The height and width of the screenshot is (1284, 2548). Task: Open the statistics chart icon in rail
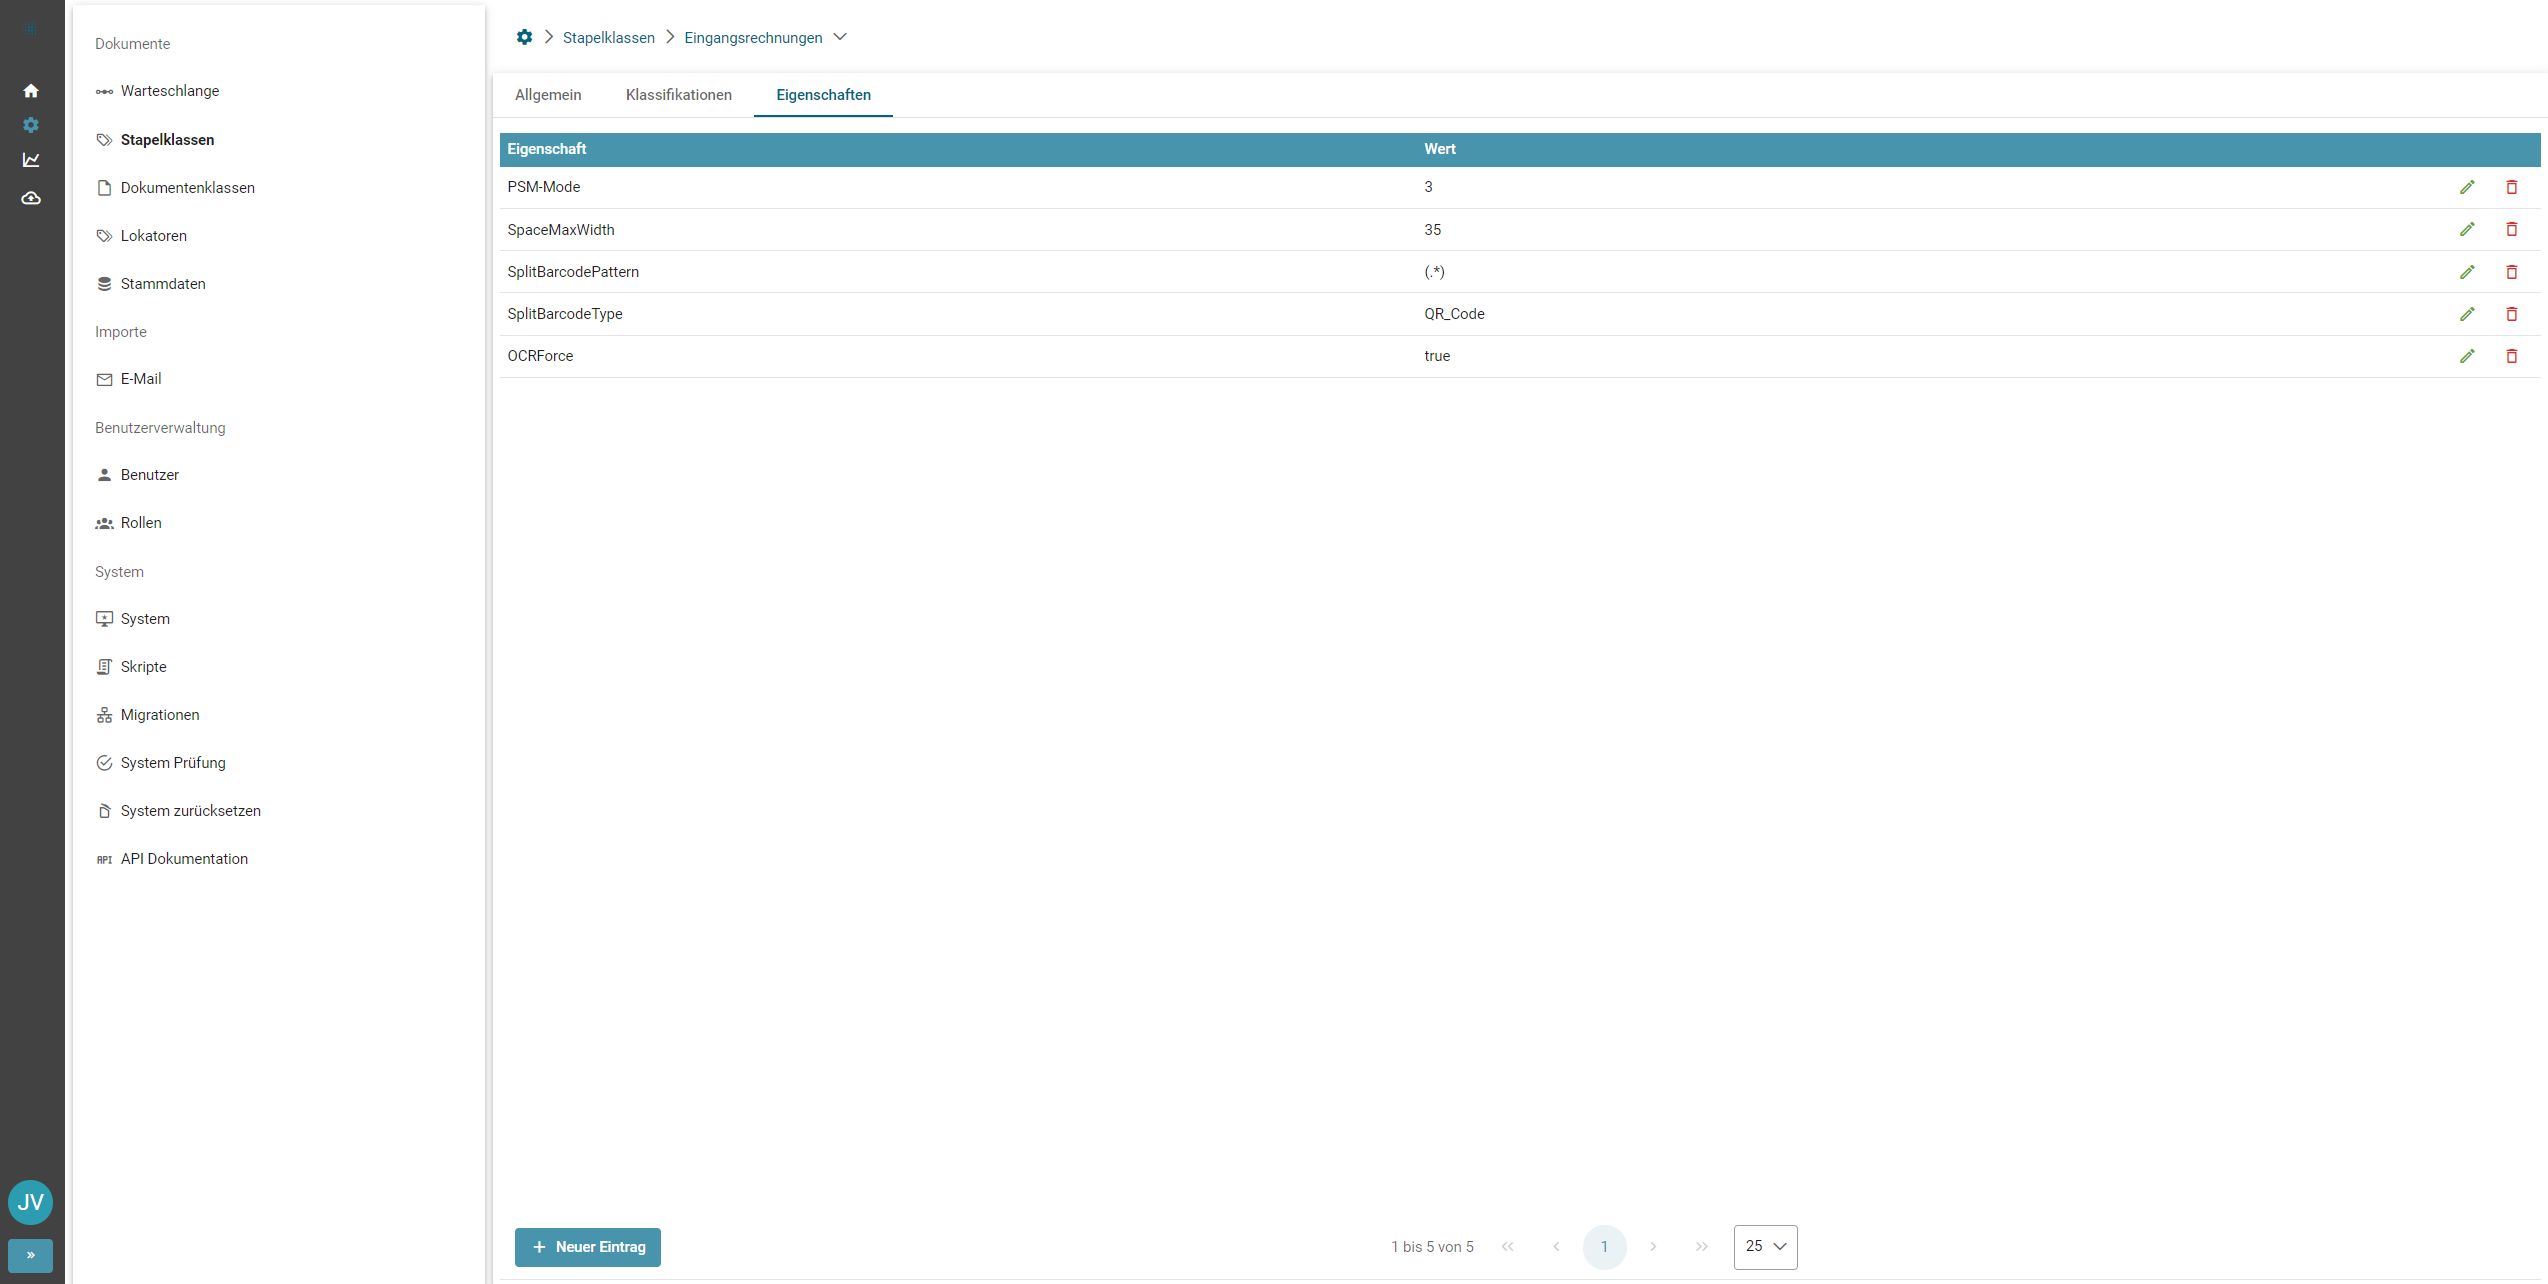tap(31, 160)
